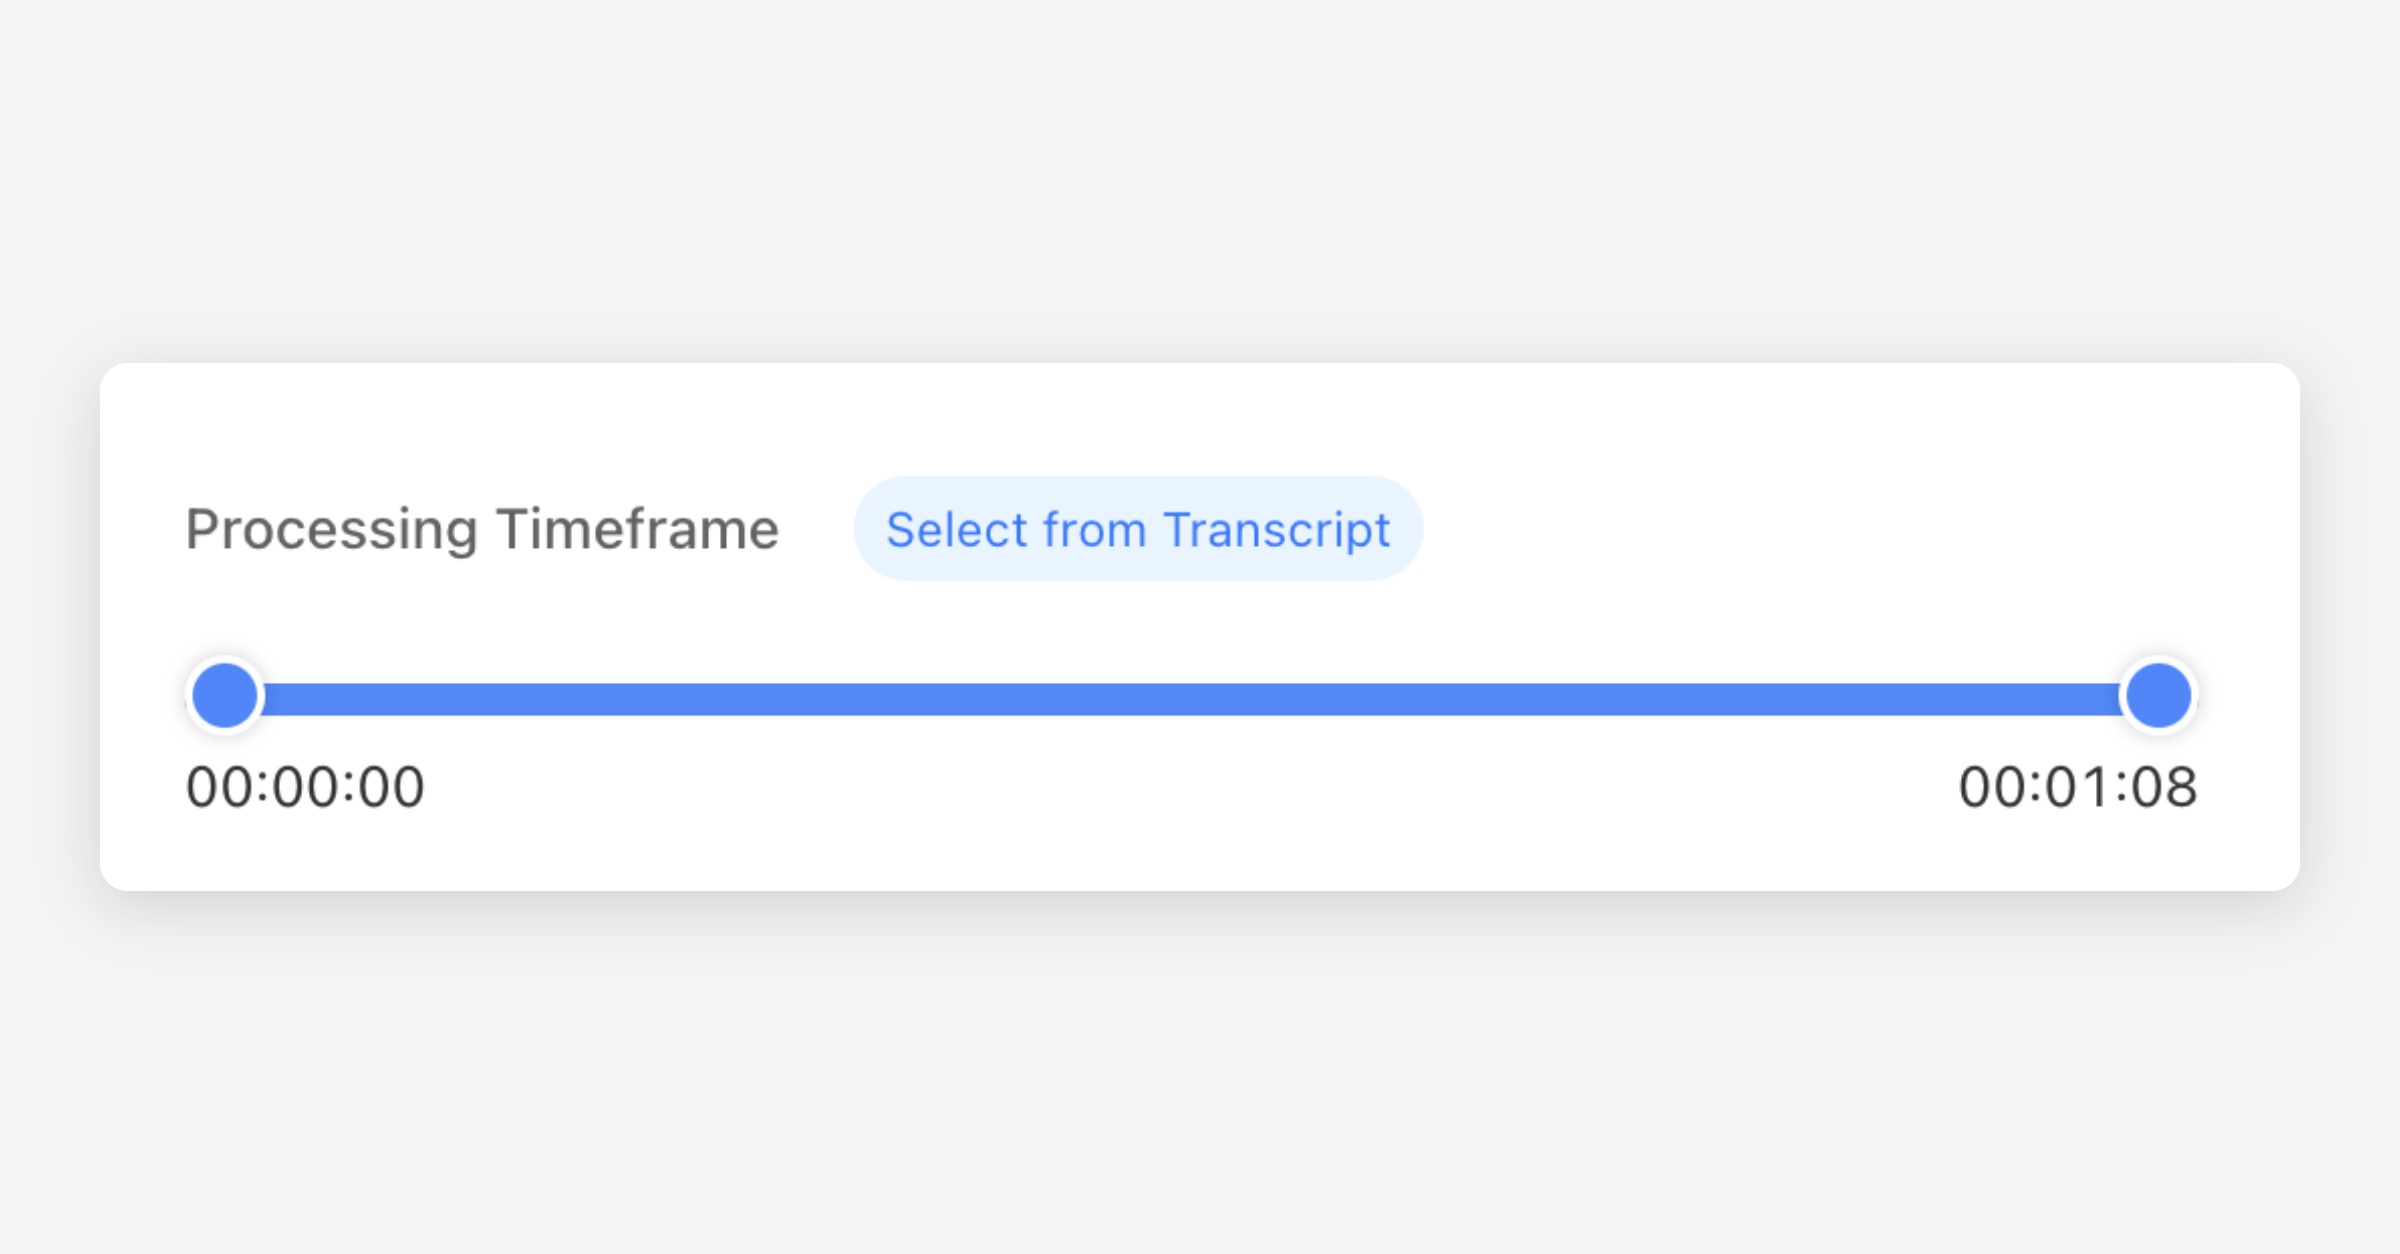Click the Processing Timeframe heading text
The width and height of the screenshot is (2400, 1254).
pyautogui.click(x=482, y=529)
